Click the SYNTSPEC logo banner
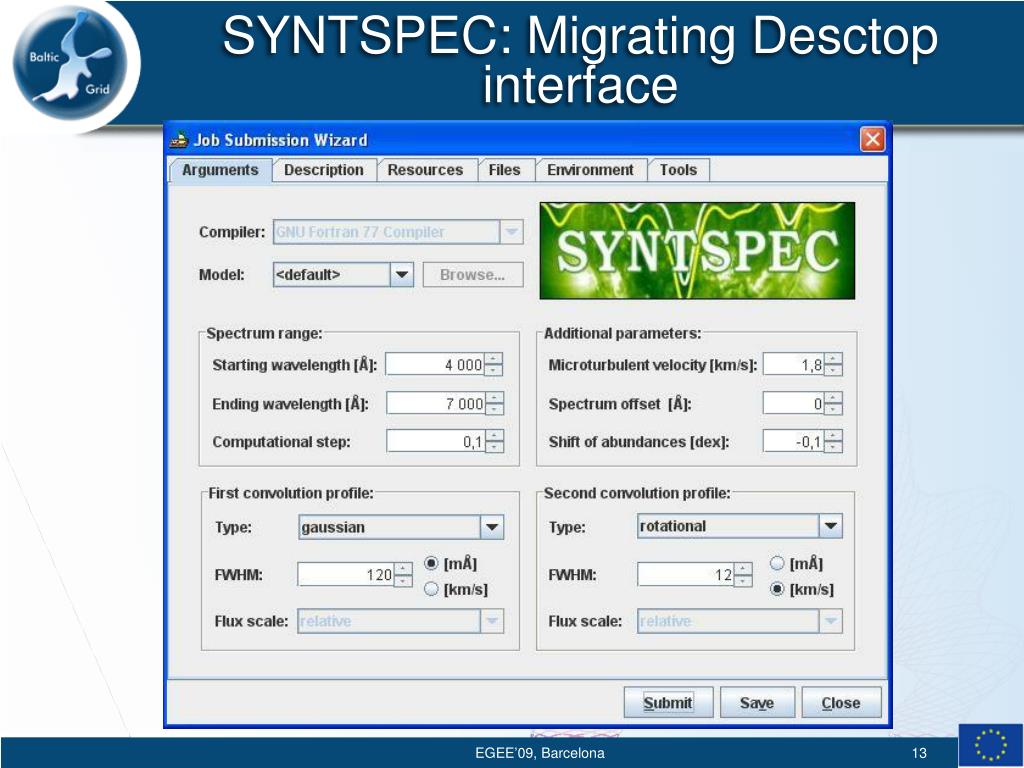The height and width of the screenshot is (768, 1024). click(697, 250)
